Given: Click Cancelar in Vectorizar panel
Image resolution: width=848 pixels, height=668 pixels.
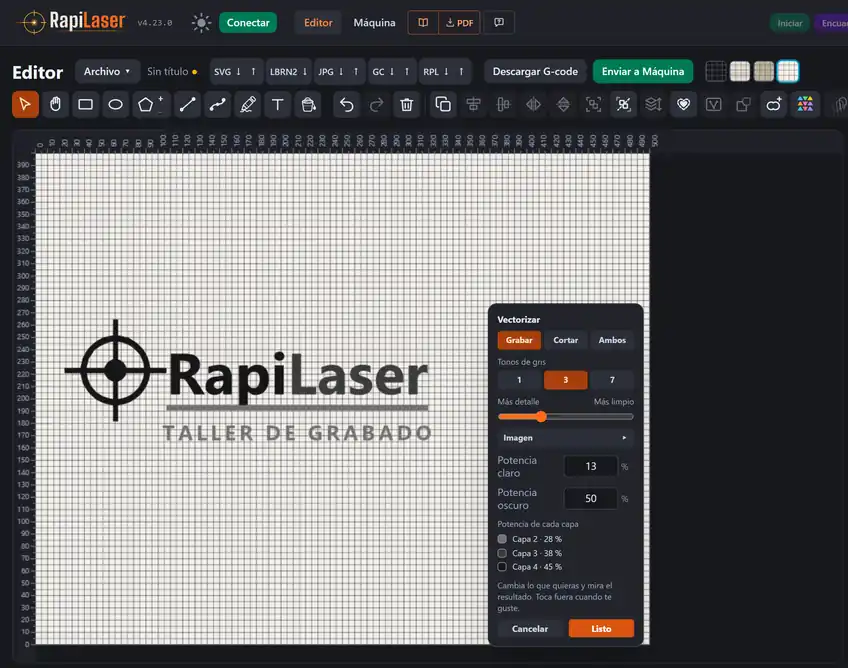Looking at the screenshot, I should click(x=530, y=629).
